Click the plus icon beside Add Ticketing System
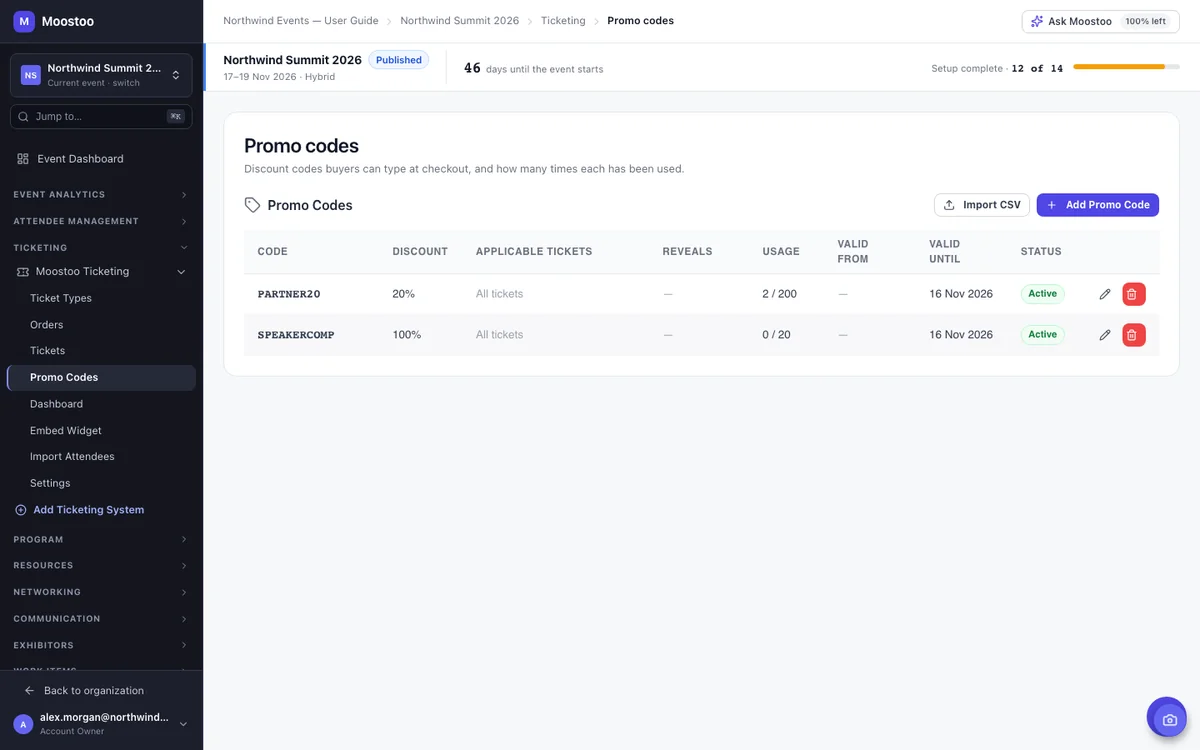The width and height of the screenshot is (1200, 750). [21, 510]
